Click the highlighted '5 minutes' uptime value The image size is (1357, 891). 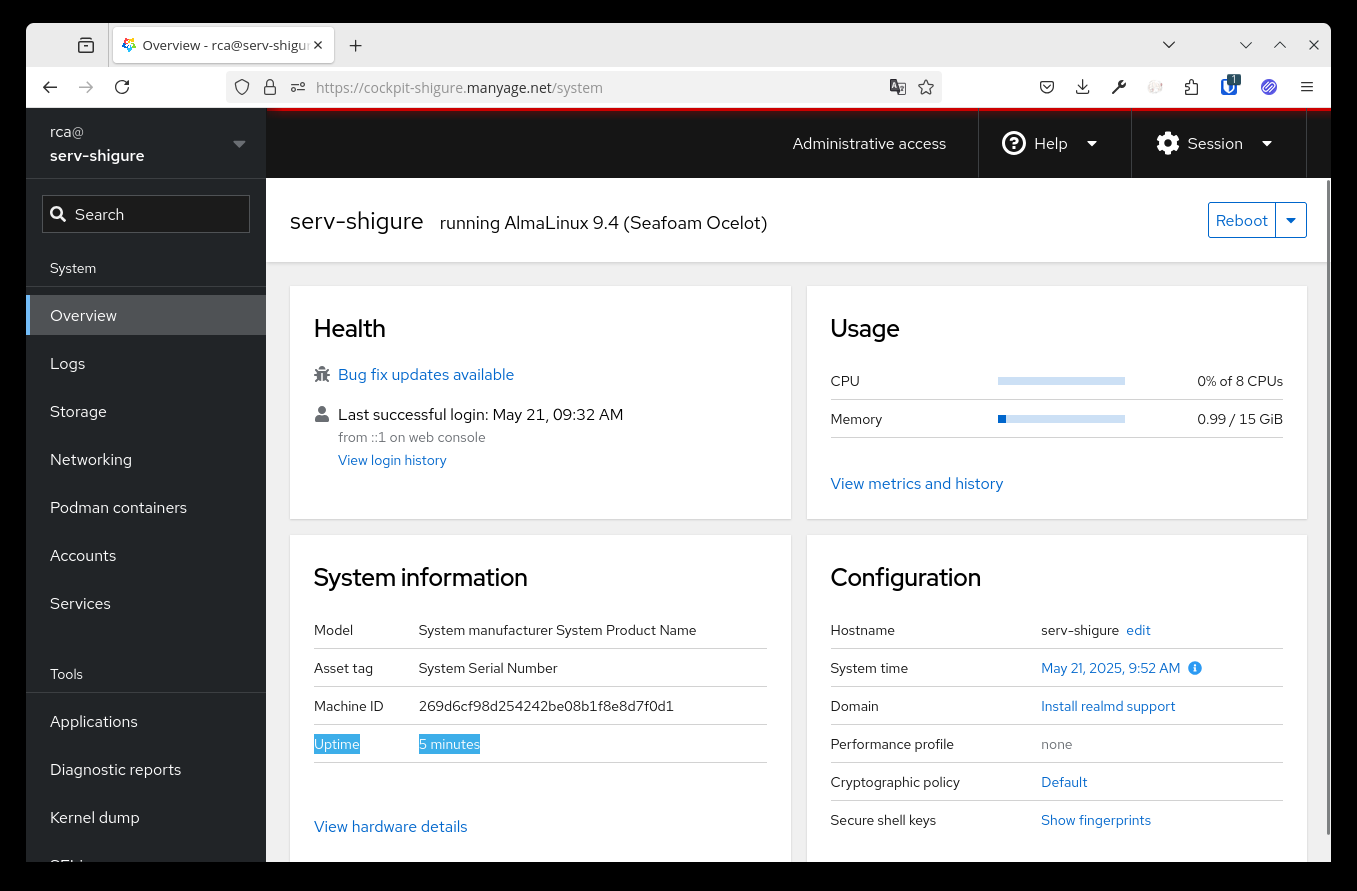pyautogui.click(x=449, y=744)
